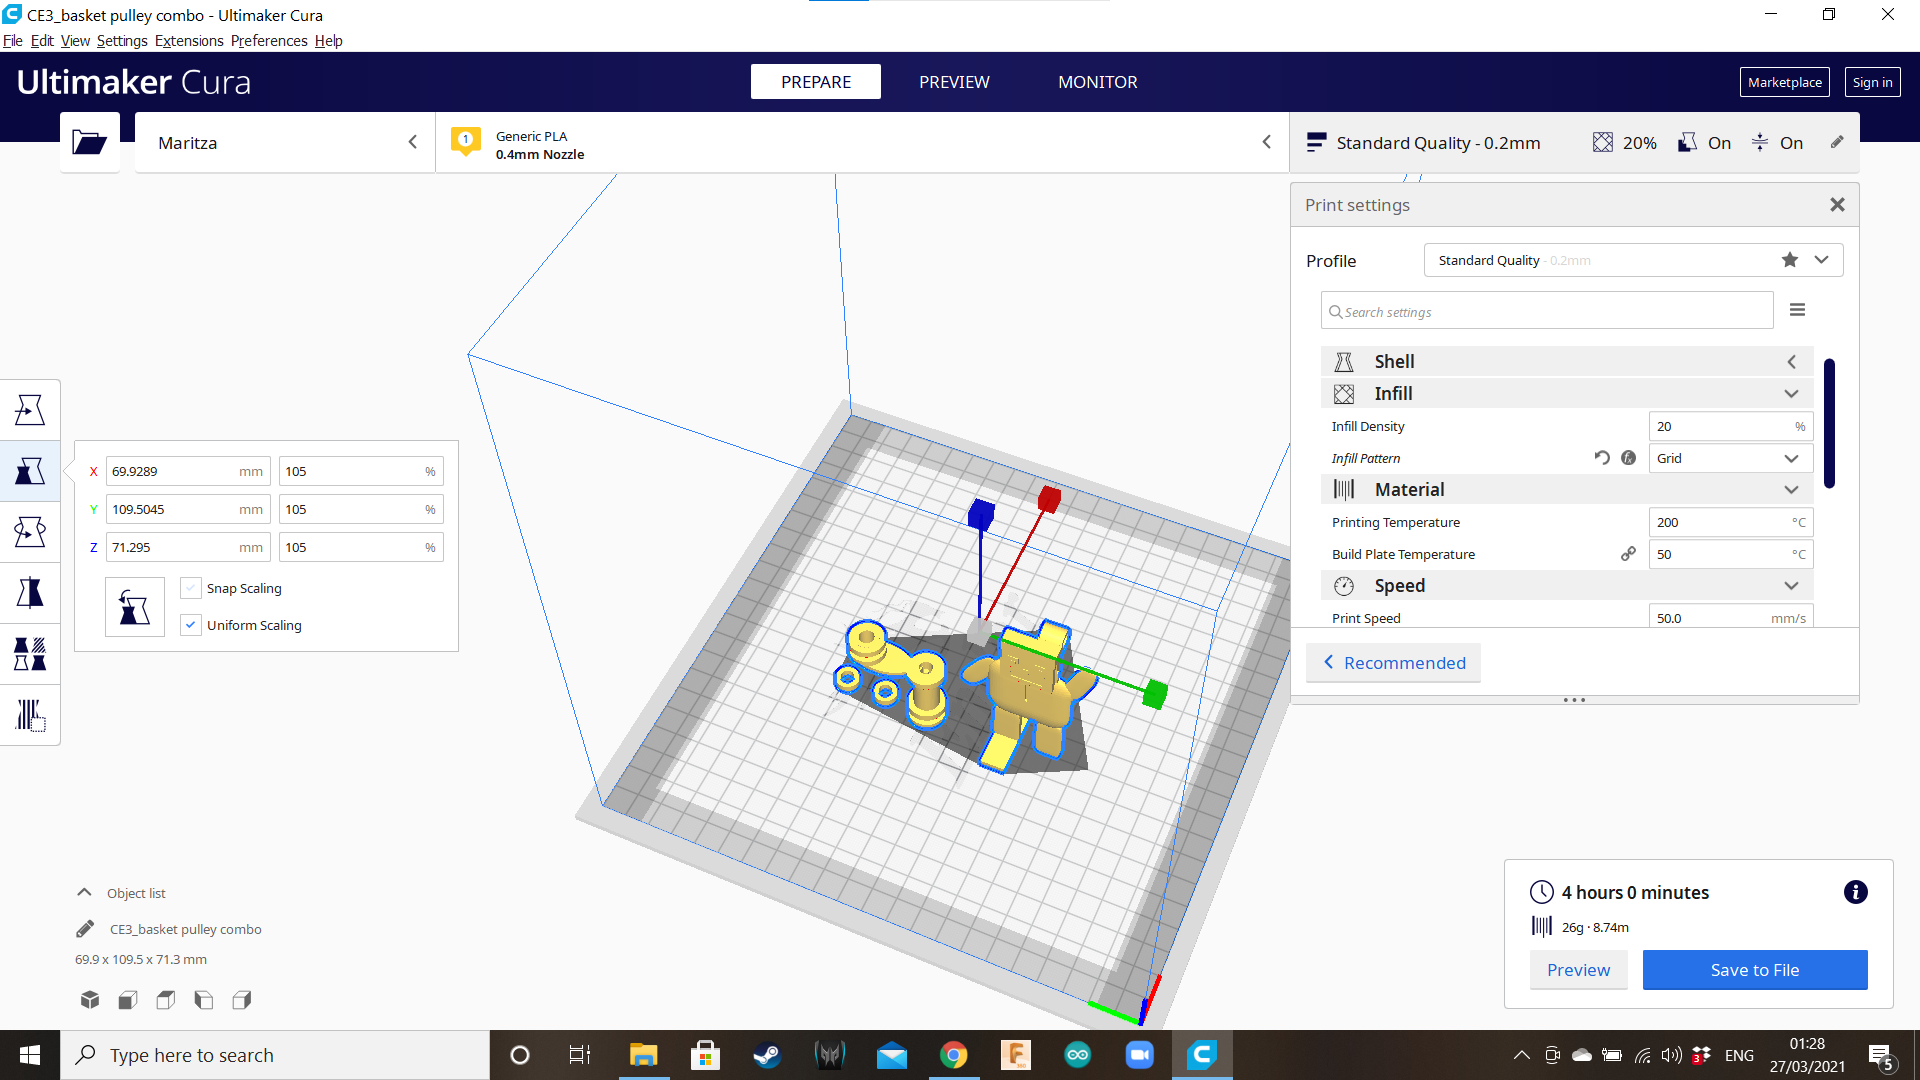1920x1080 pixels.
Task: Open the Infill Pattern Grid dropdown
Action: [1729, 458]
